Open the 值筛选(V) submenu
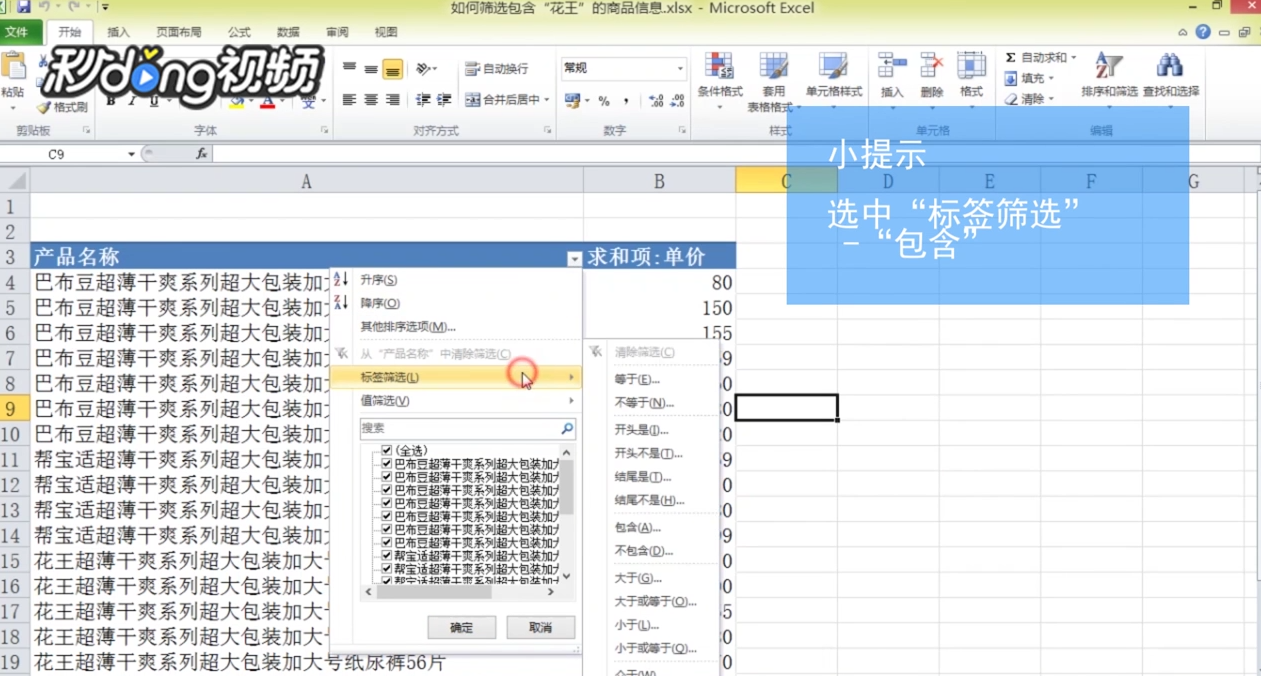The image size is (1261, 676). [456, 400]
